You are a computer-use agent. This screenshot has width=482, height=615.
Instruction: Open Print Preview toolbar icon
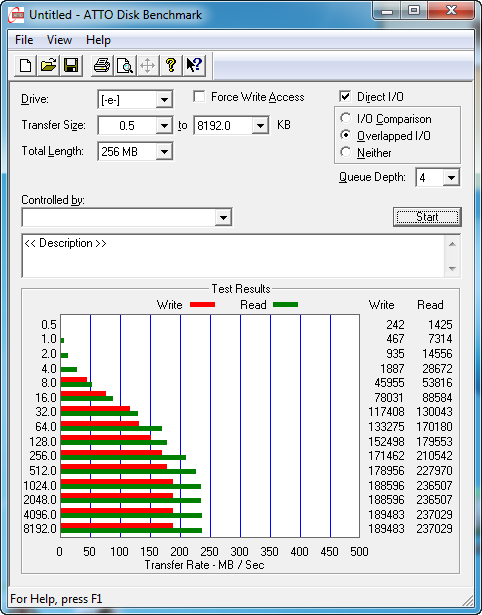[125, 65]
